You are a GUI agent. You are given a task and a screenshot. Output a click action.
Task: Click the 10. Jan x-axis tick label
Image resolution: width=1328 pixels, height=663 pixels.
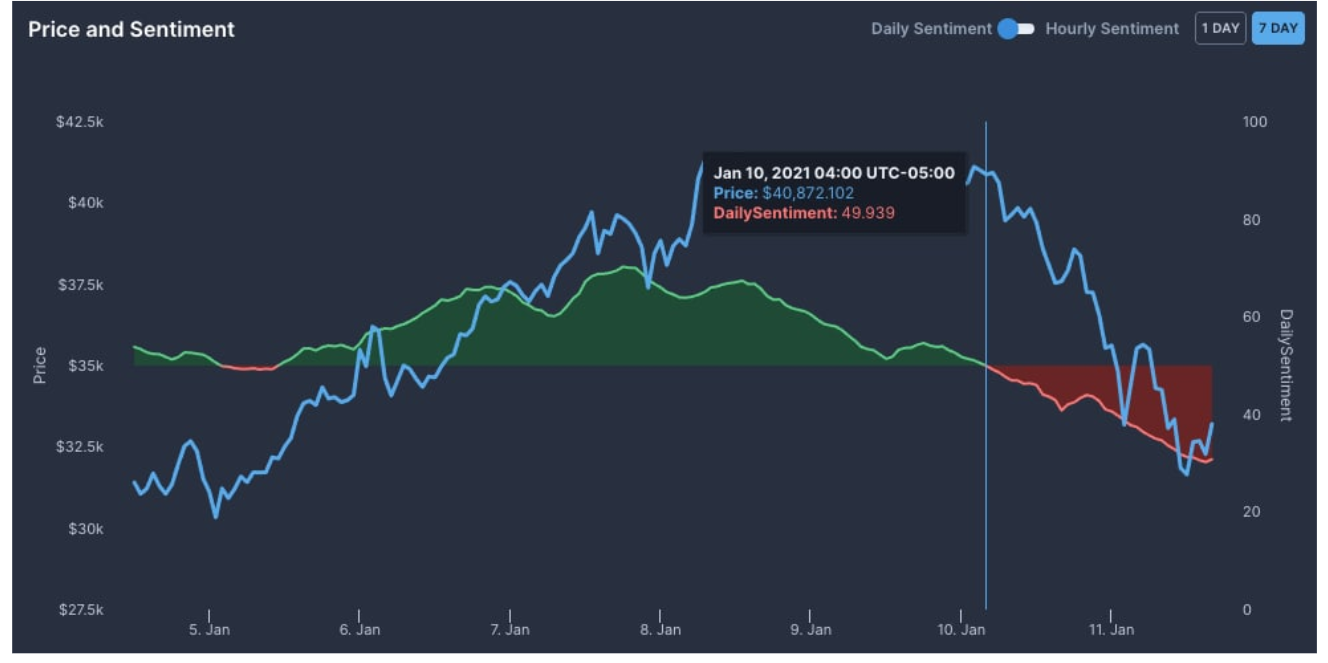[960, 630]
